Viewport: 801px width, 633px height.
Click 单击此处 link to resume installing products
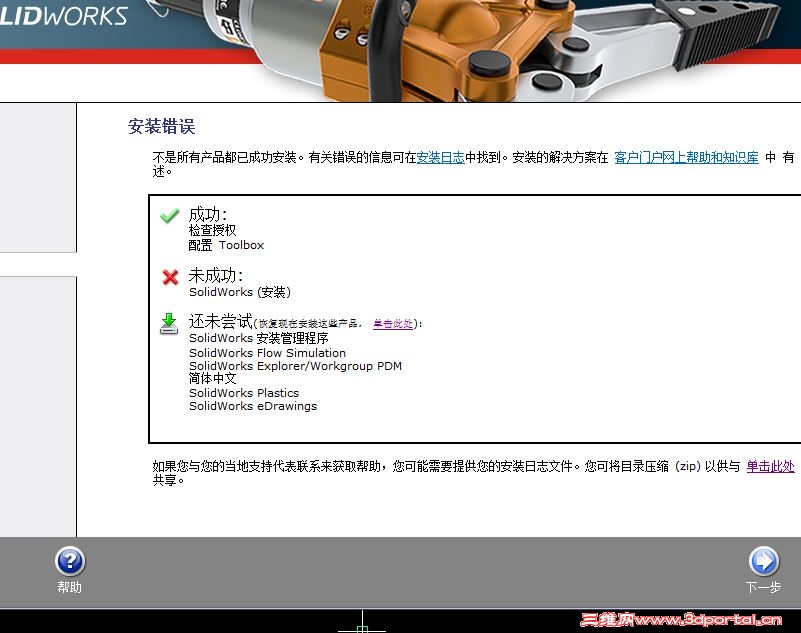(393, 323)
